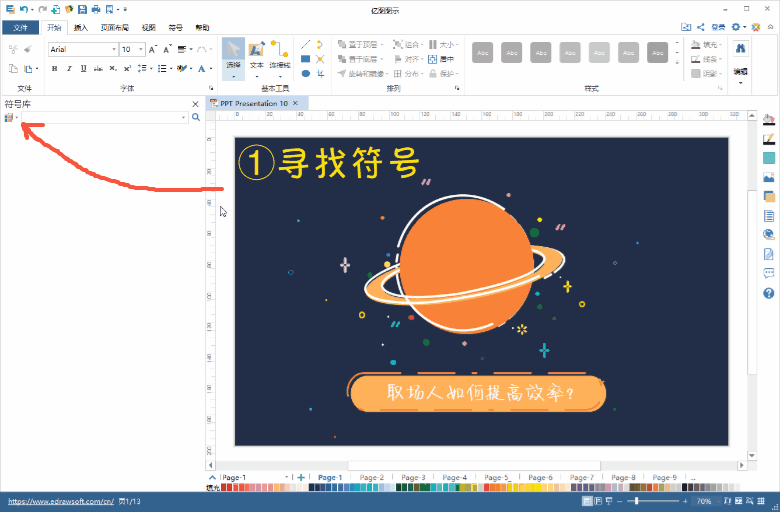
Task: Toggle Superscript formatting
Action: click(127, 69)
